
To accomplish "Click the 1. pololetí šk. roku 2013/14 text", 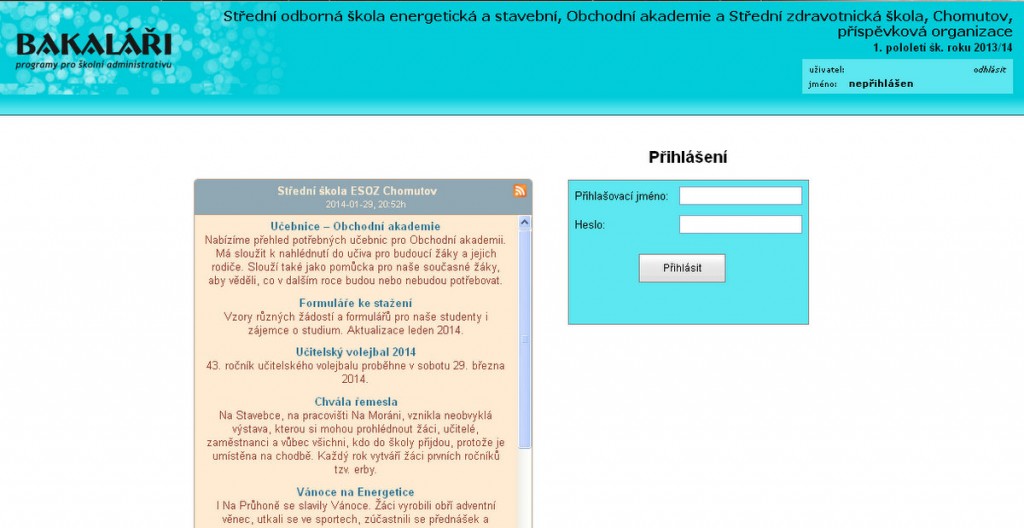I will [942, 48].
